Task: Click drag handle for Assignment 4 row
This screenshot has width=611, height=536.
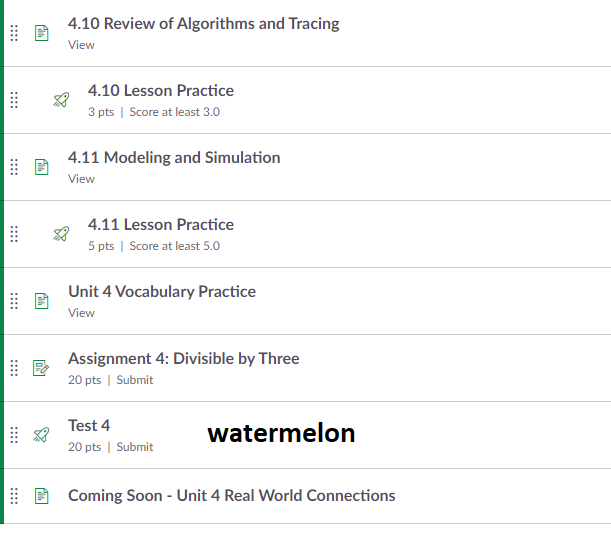Action: click(14, 368)
